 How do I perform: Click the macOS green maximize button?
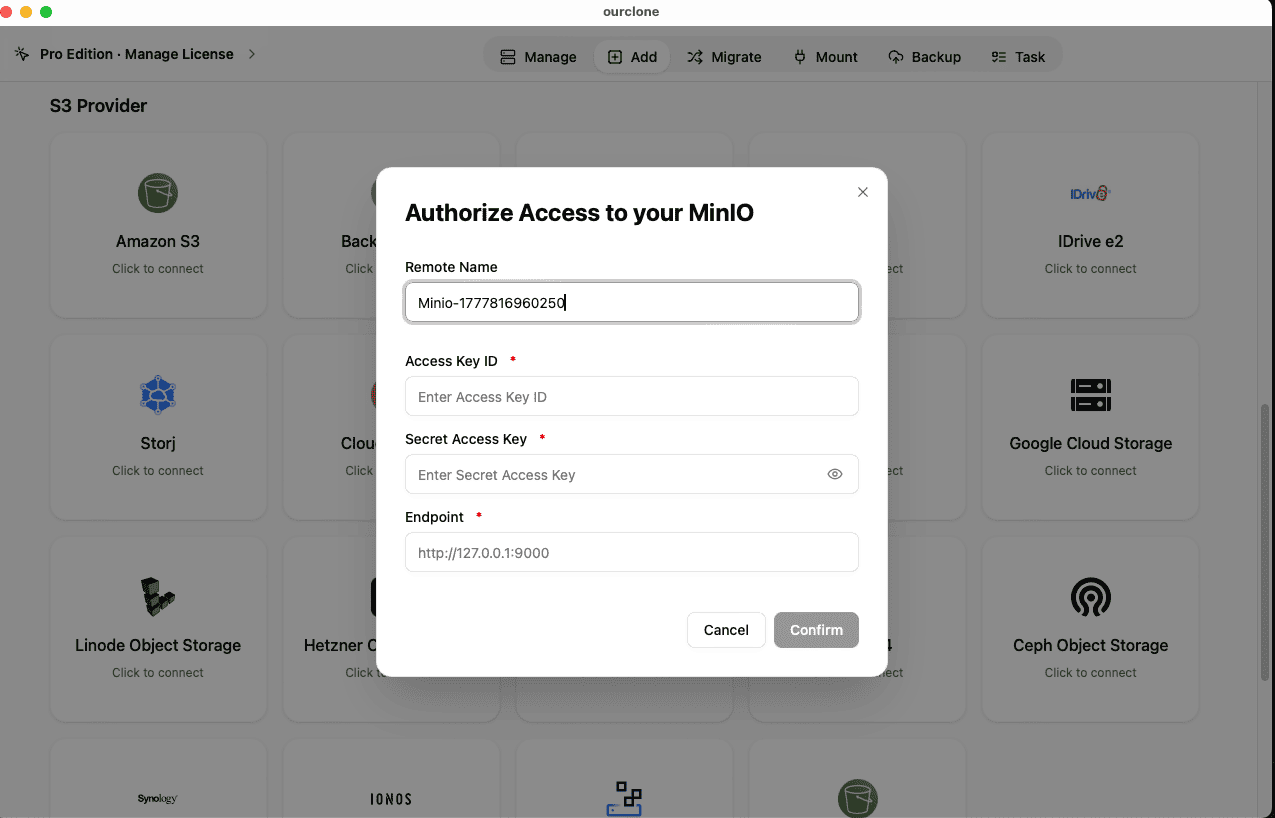46,12
